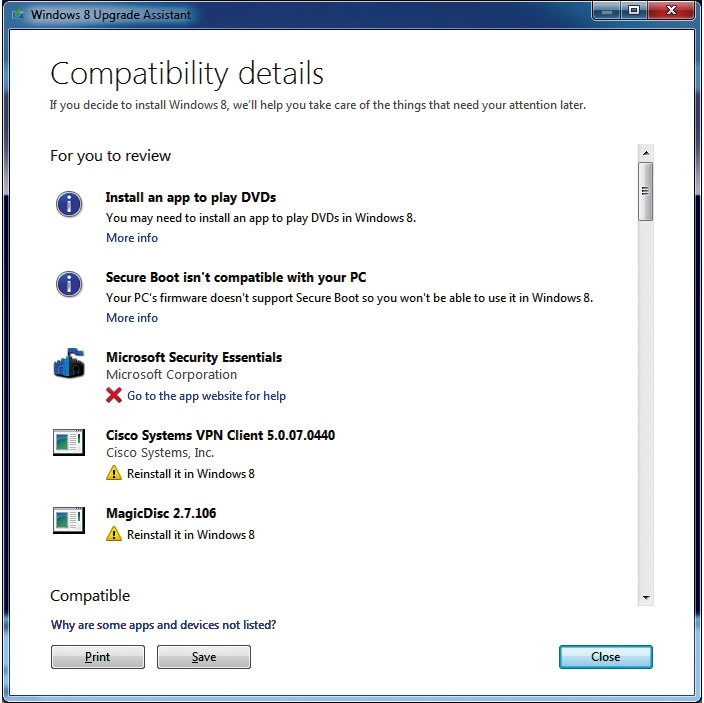The width and height of the screenshot is (704, 703).
Task: Click the For you to review heading
Action: point(110,156)
